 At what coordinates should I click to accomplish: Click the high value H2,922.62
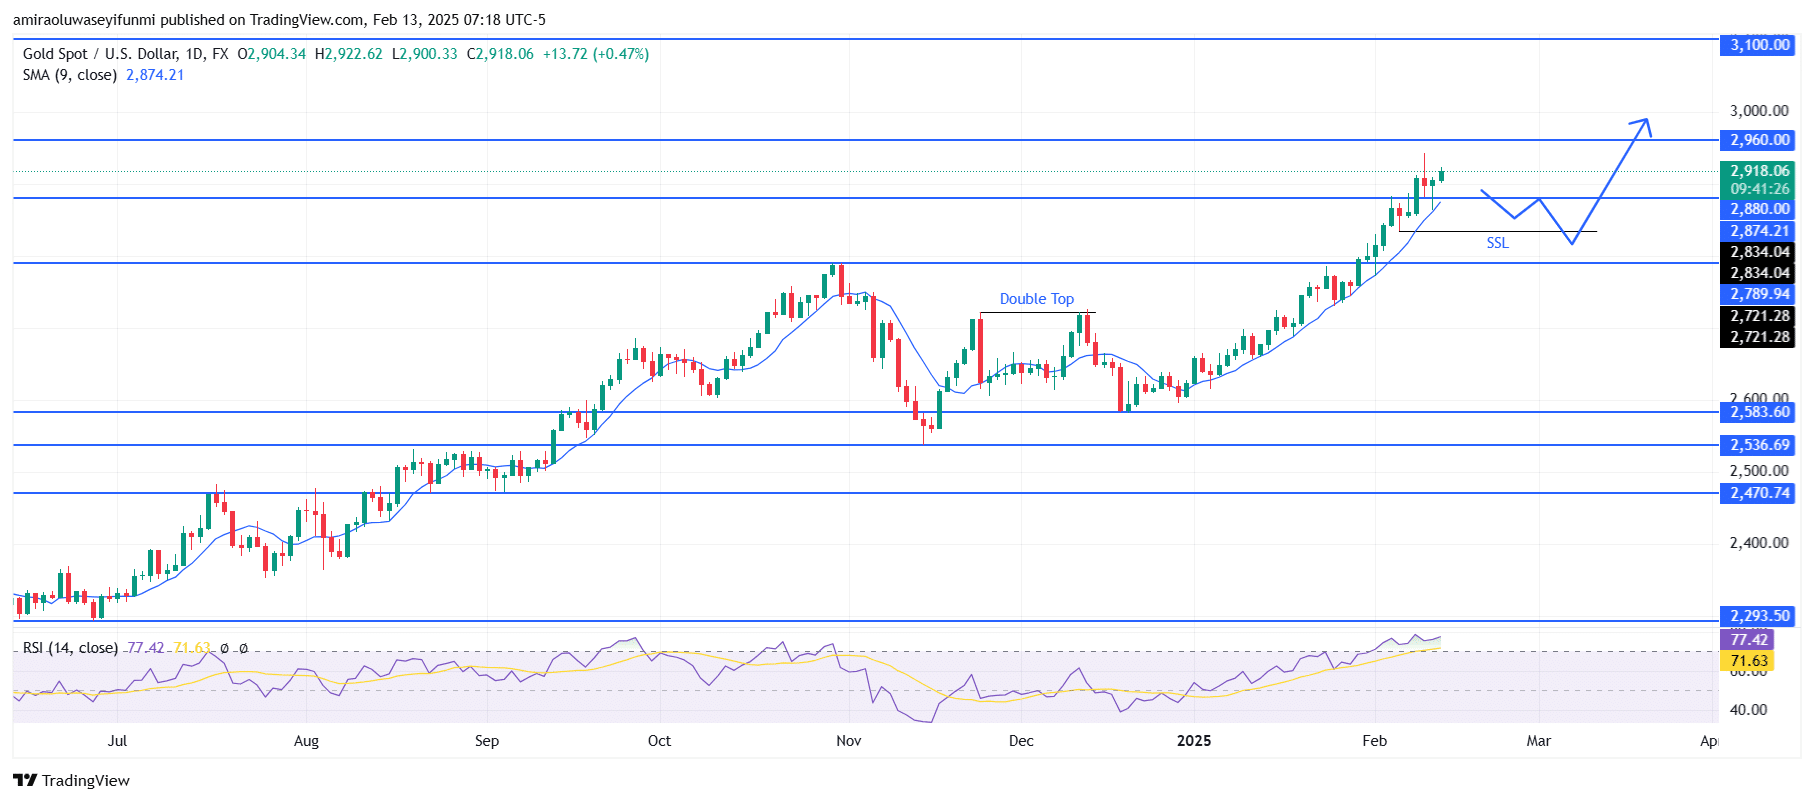pos(348,54)
